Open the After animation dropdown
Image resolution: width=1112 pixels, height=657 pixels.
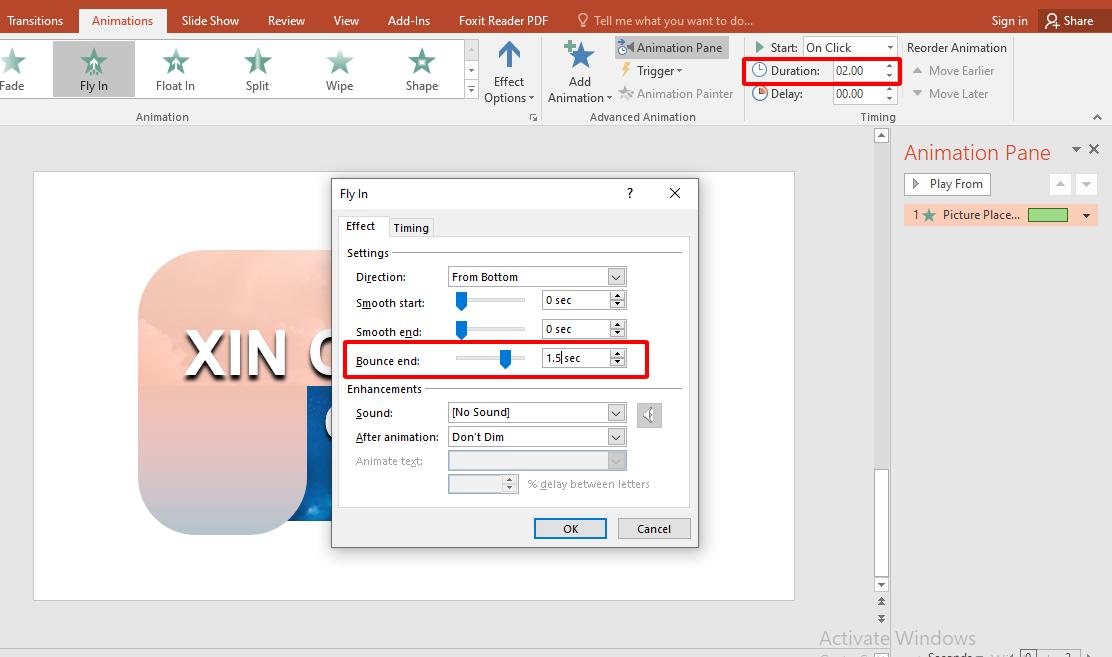(x=616, y=437)
